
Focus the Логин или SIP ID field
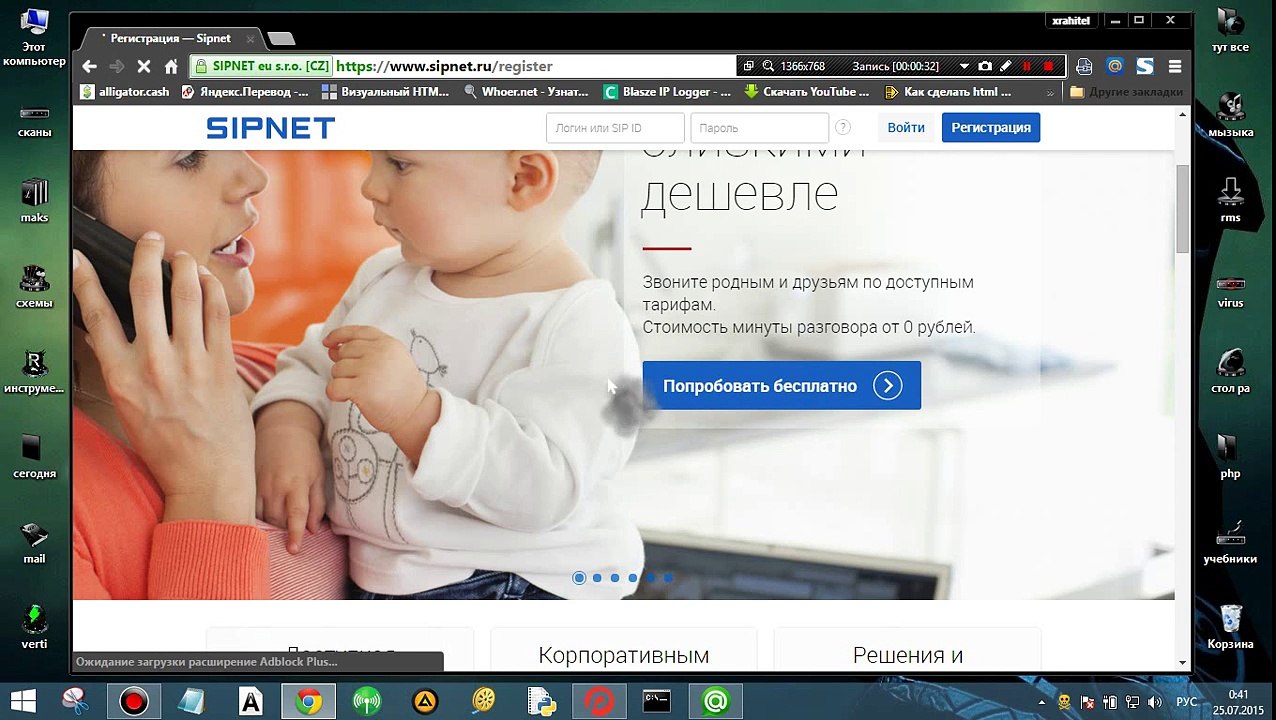pyautogui.click(x=615, y=128)
